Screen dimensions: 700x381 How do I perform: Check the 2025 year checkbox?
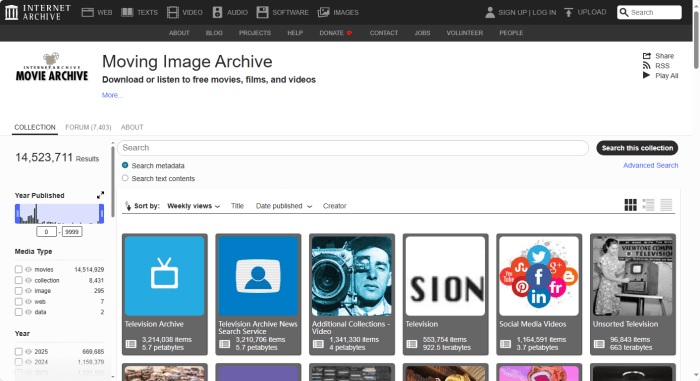coord(18,352)
